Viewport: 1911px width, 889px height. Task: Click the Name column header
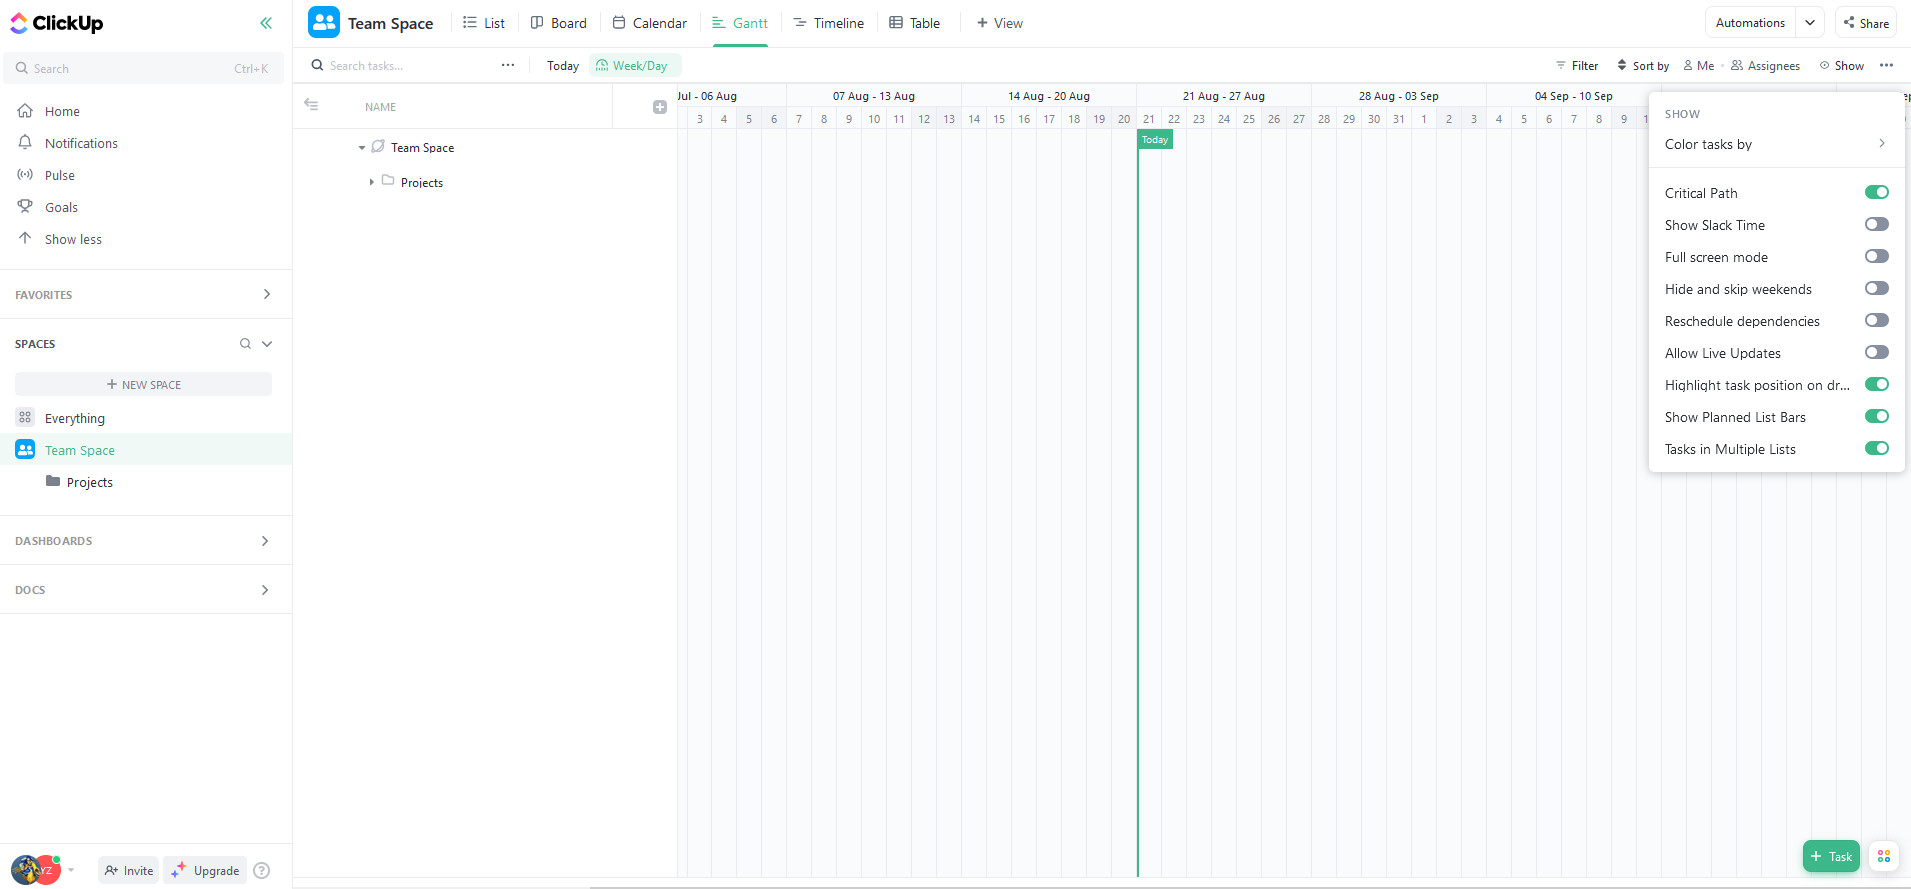(380, 107)
